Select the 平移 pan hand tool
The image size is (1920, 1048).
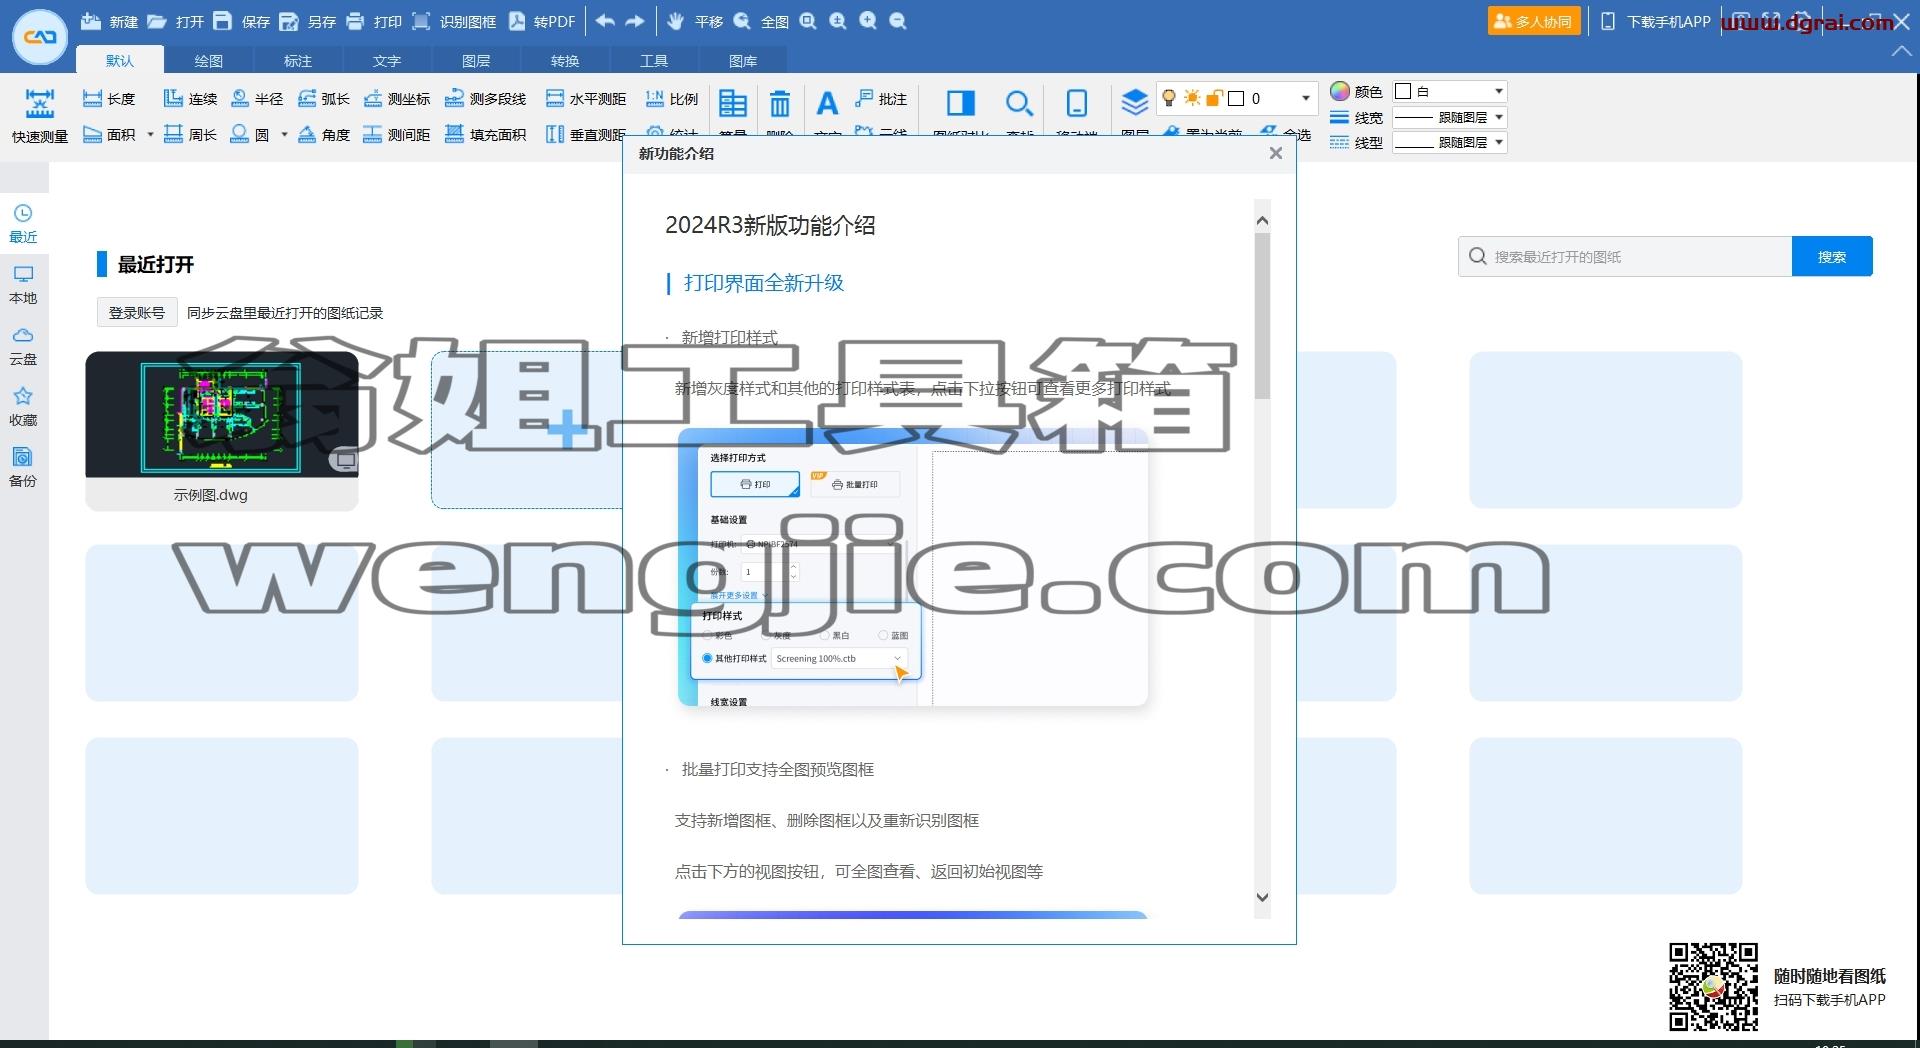click(676, 21)
